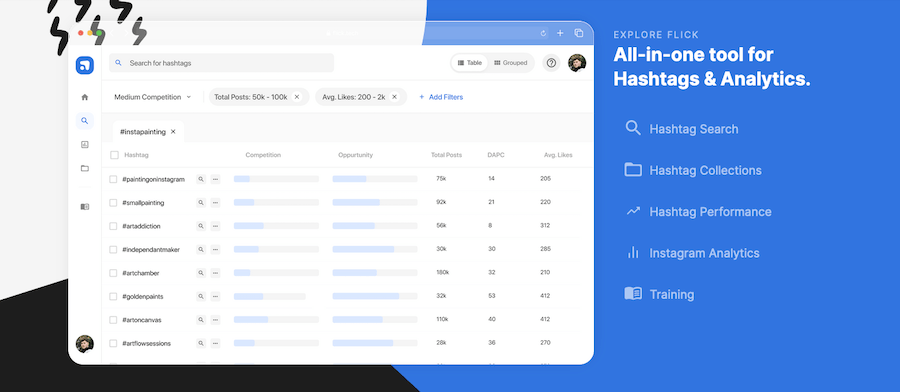Sort by Avg. Likes column header
The height and width of the screenshot is (392, 900).
pyautogui.click(x=558, y=155)
